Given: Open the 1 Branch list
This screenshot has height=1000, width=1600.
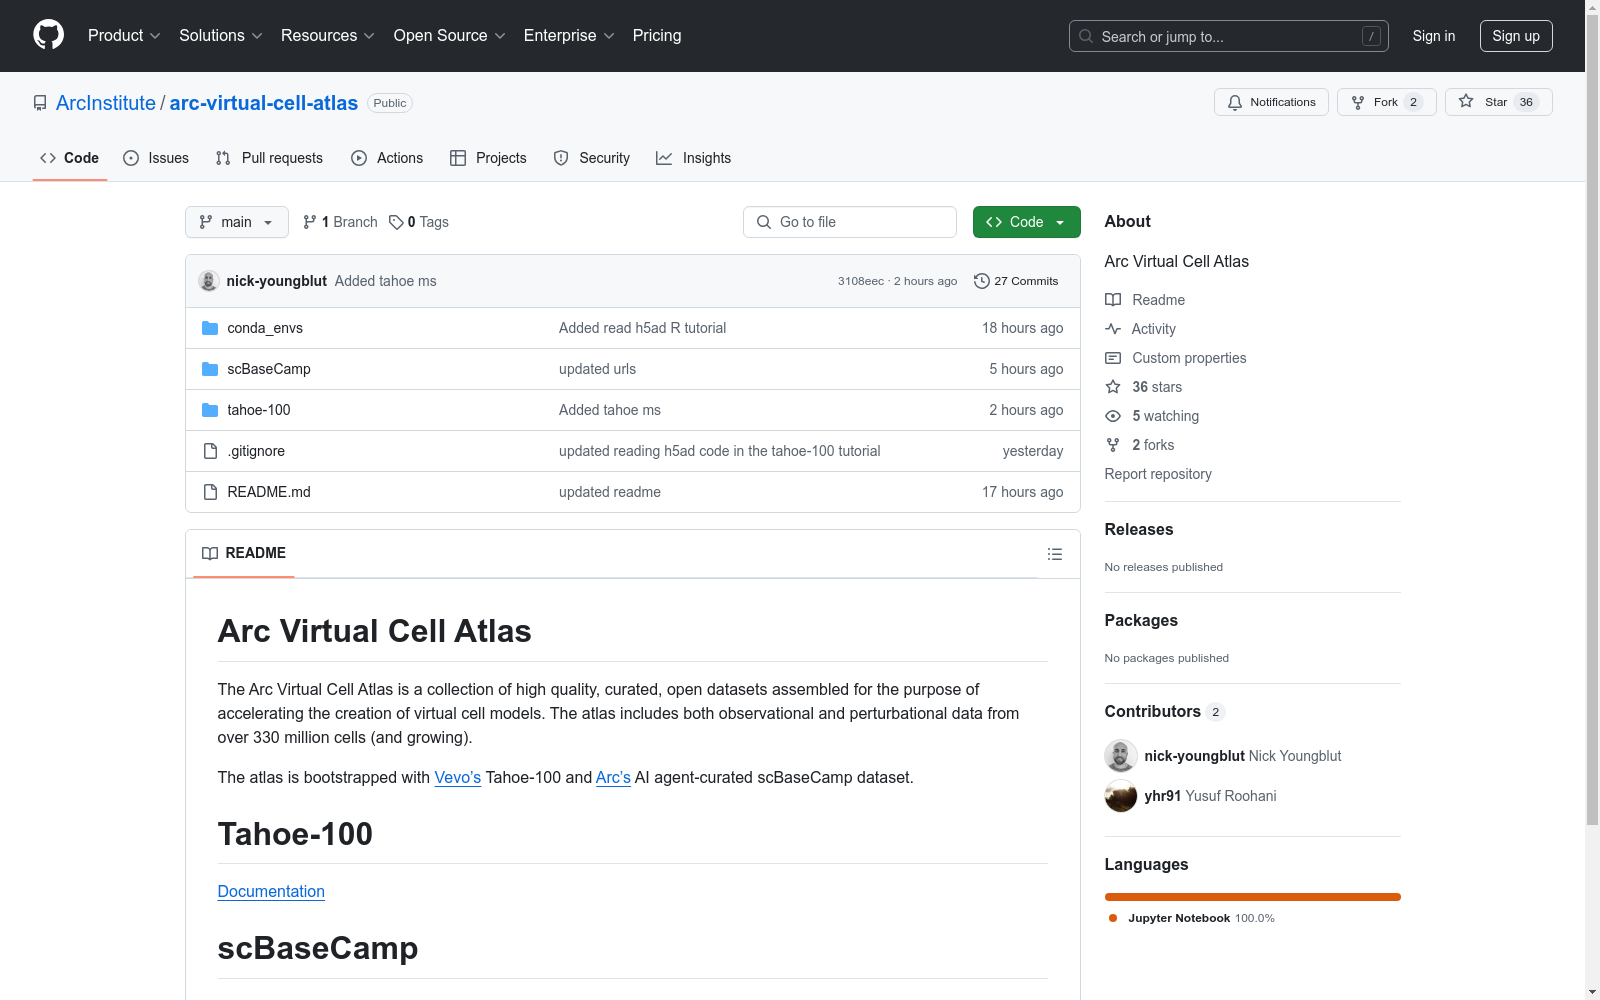Looking at the screenshot, I should (x=340, y=222).
